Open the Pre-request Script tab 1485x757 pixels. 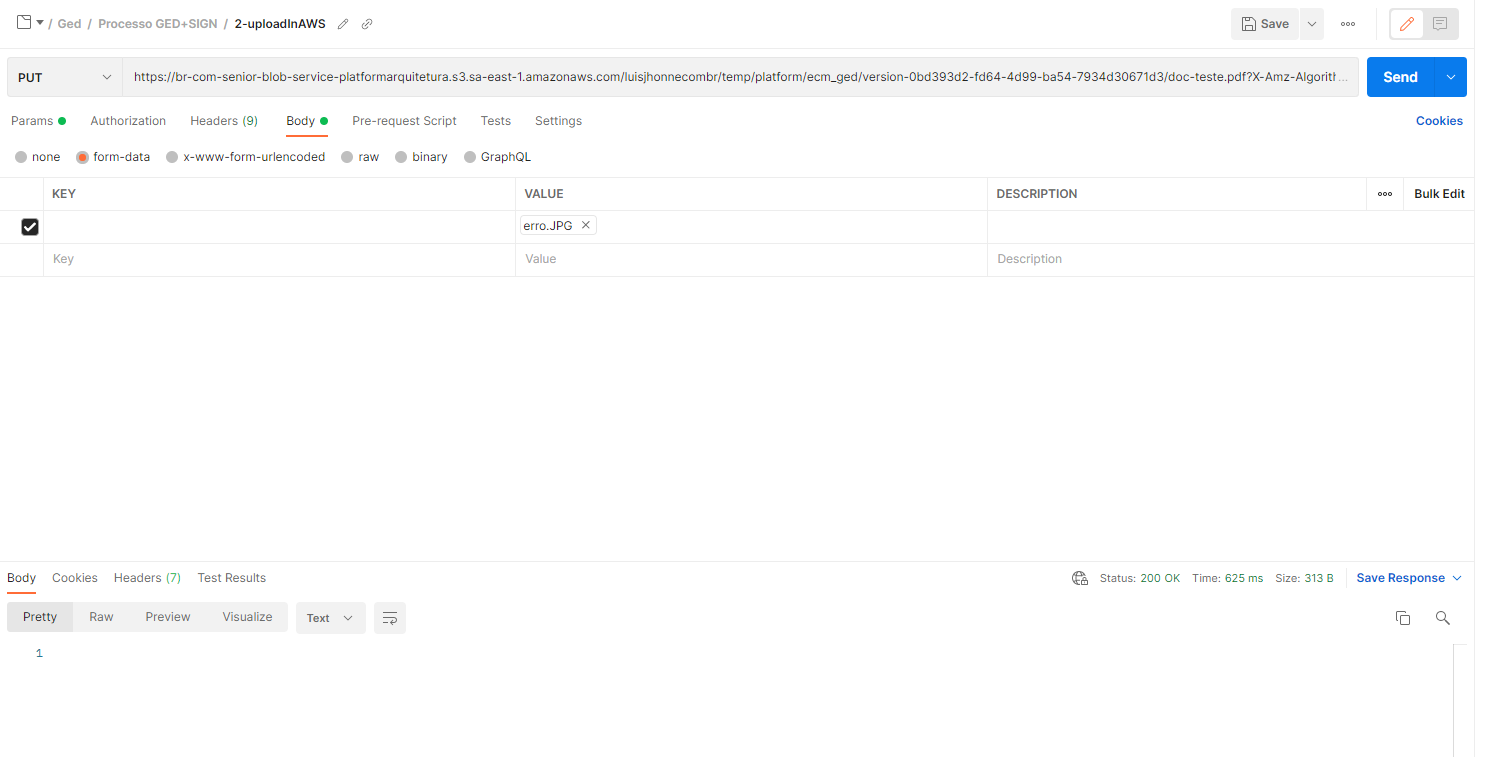pyautogui.click(x=404, y=121)
